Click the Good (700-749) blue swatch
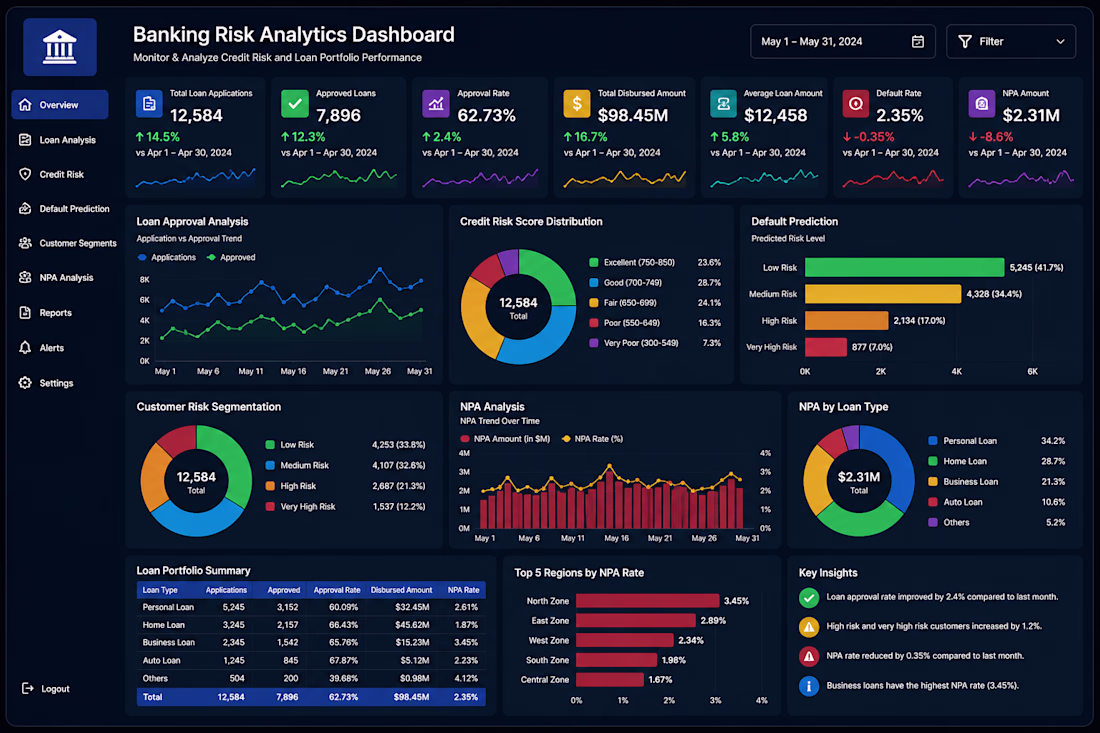The image size is (1100, 733). [593, 283]
